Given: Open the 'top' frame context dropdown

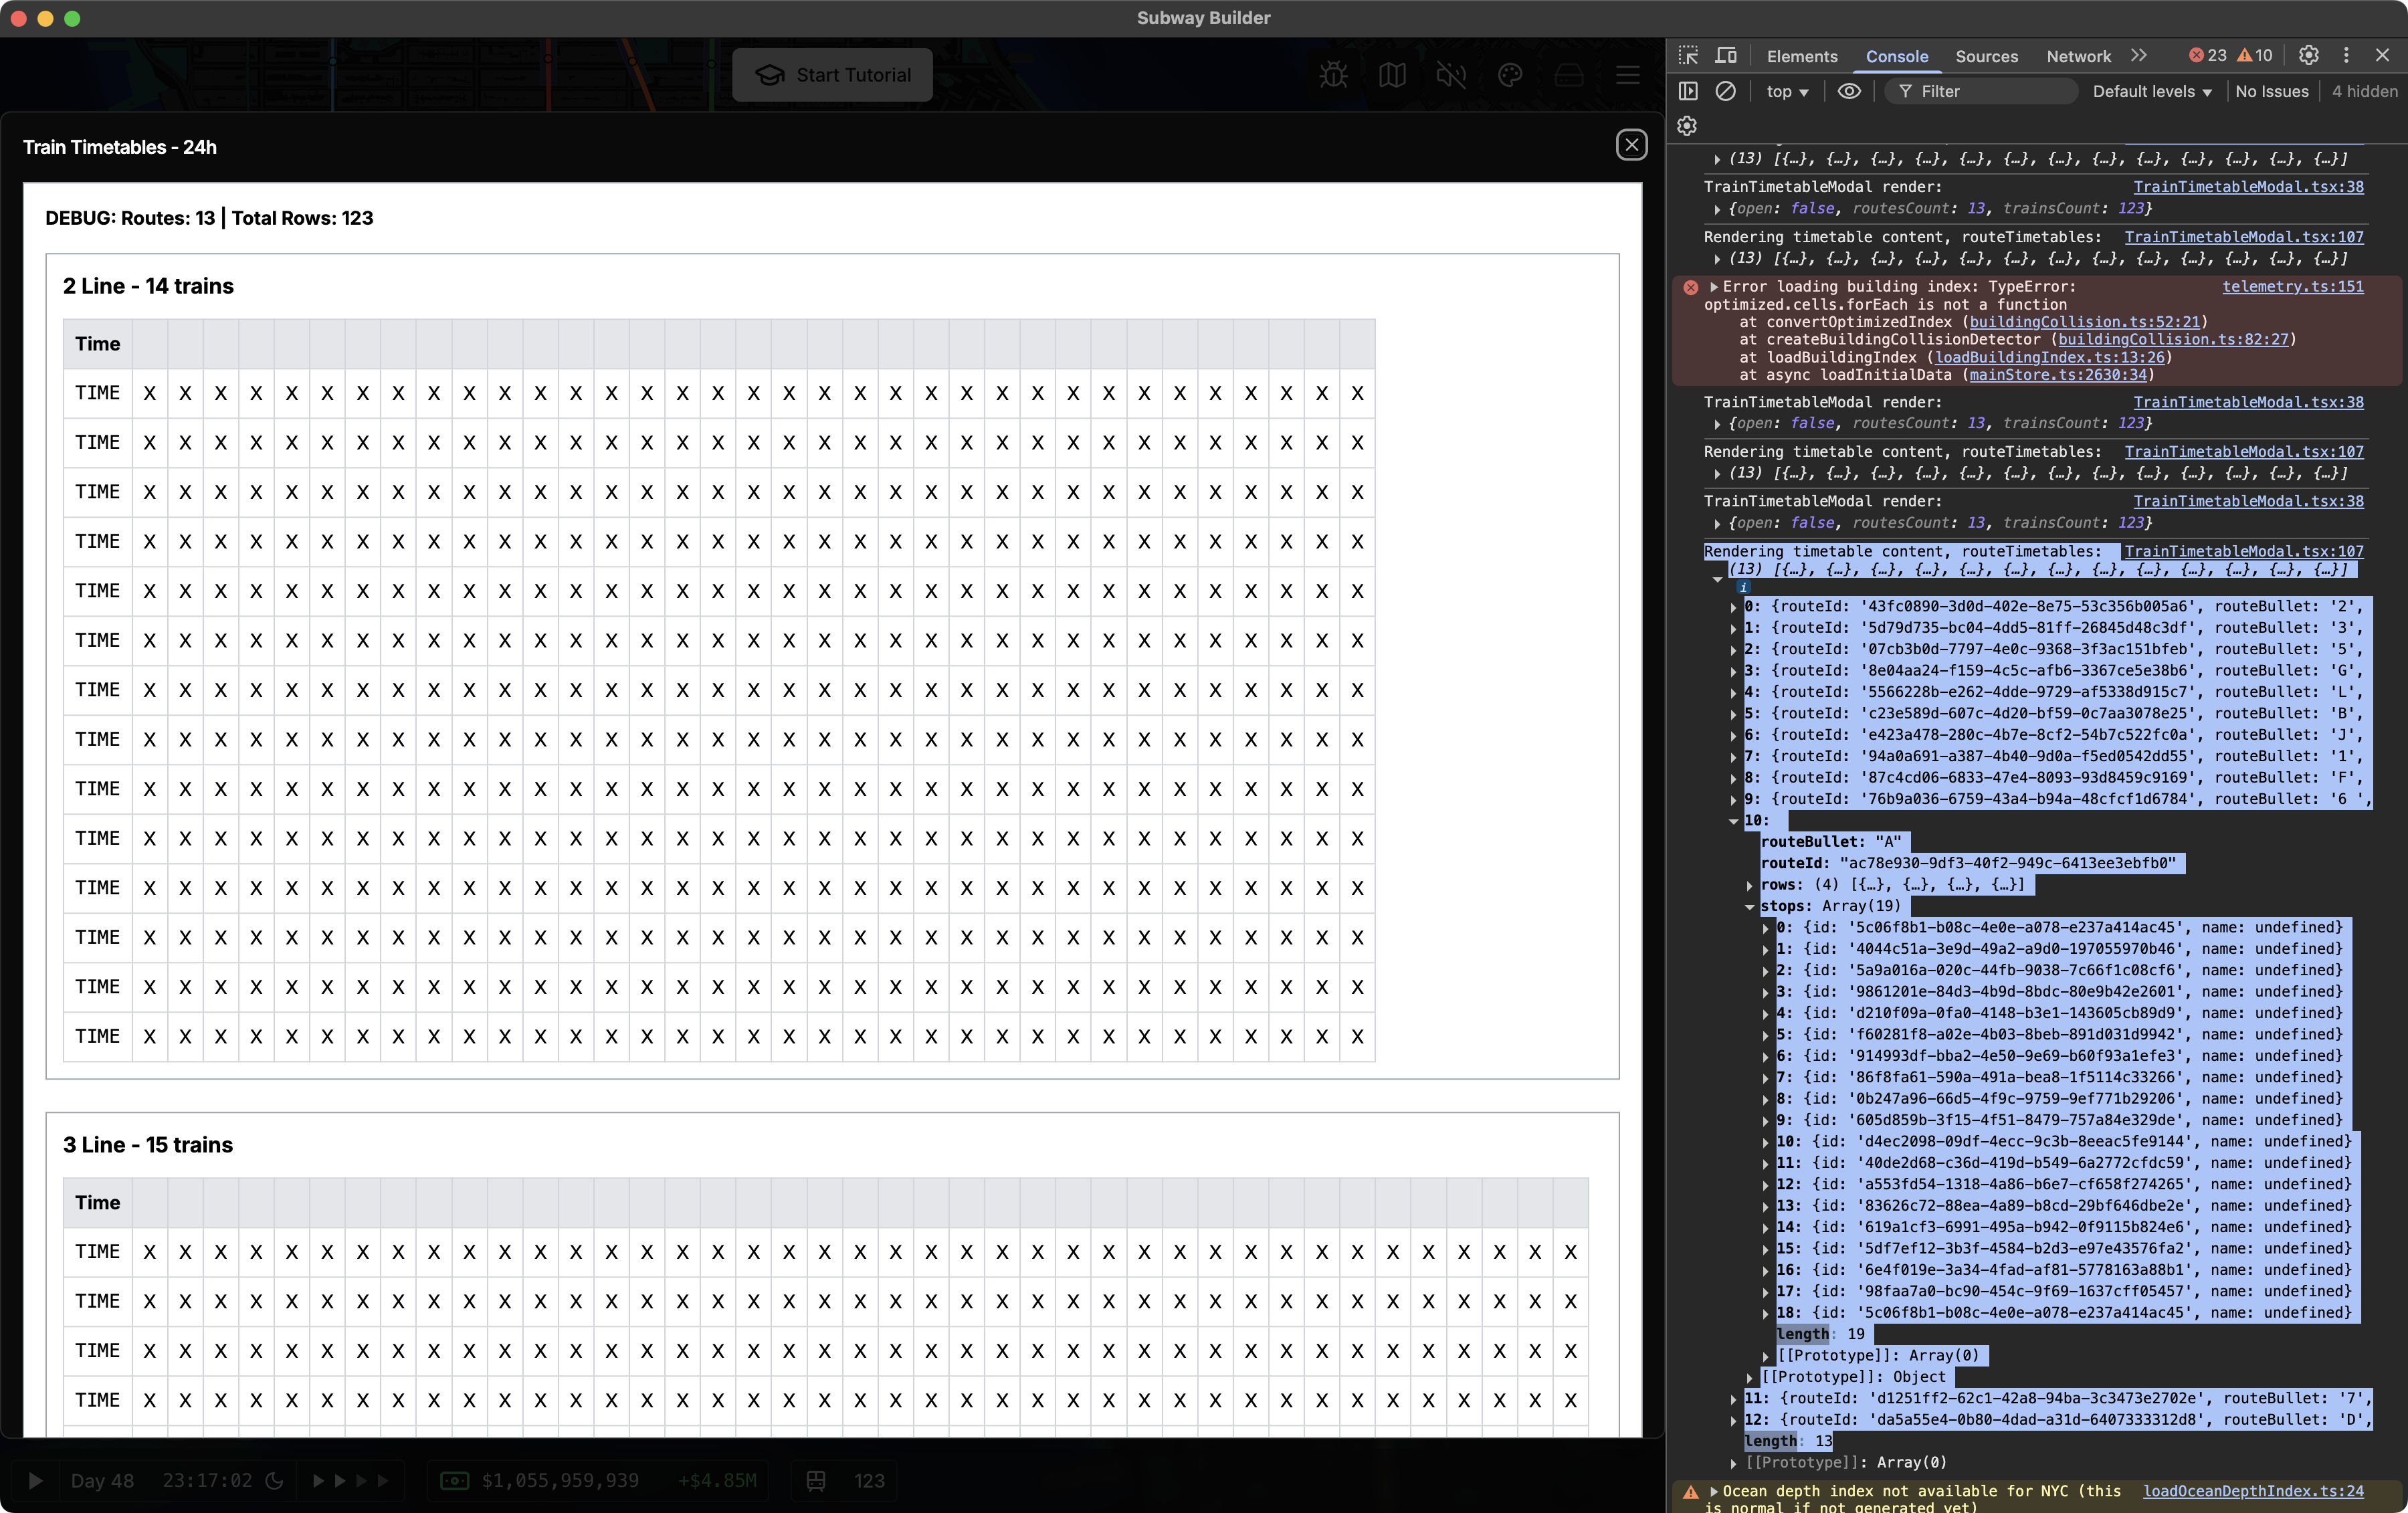Looking at the screenshot, I should (x=1787, y=91).
